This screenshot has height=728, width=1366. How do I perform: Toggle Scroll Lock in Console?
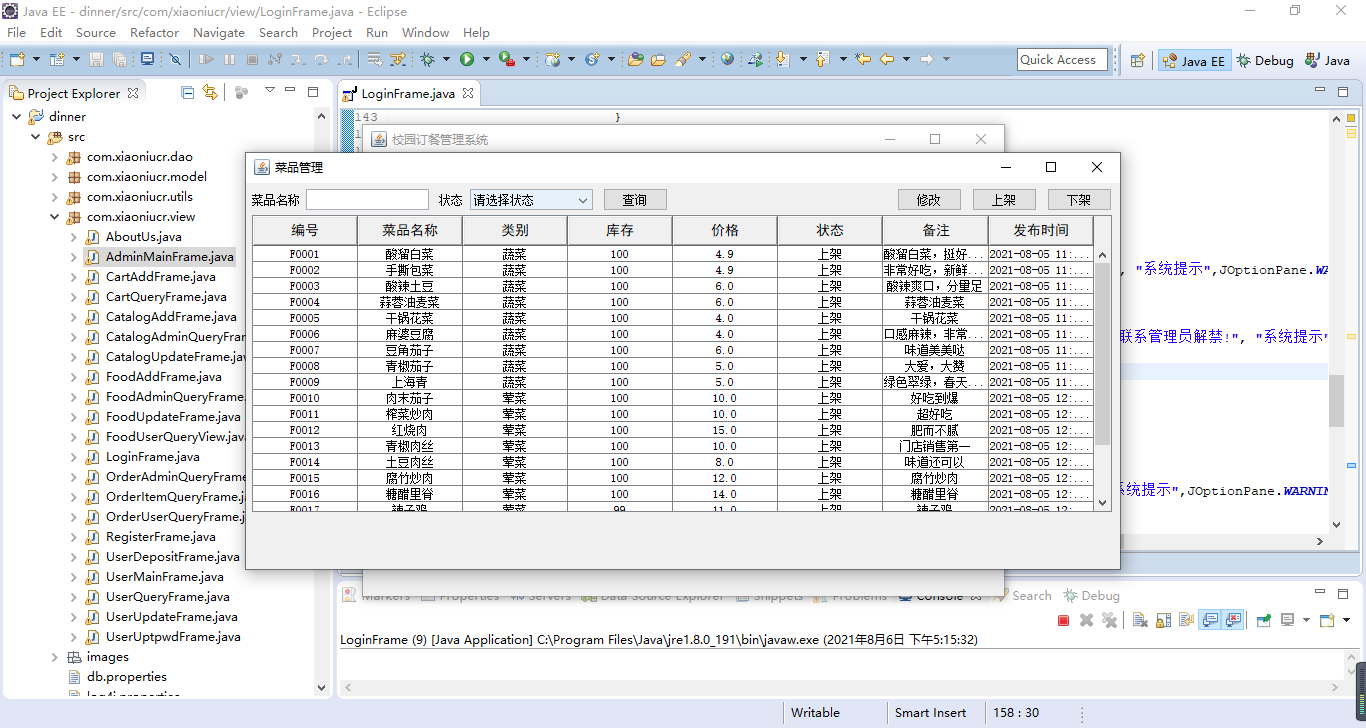pos(1163,620)
